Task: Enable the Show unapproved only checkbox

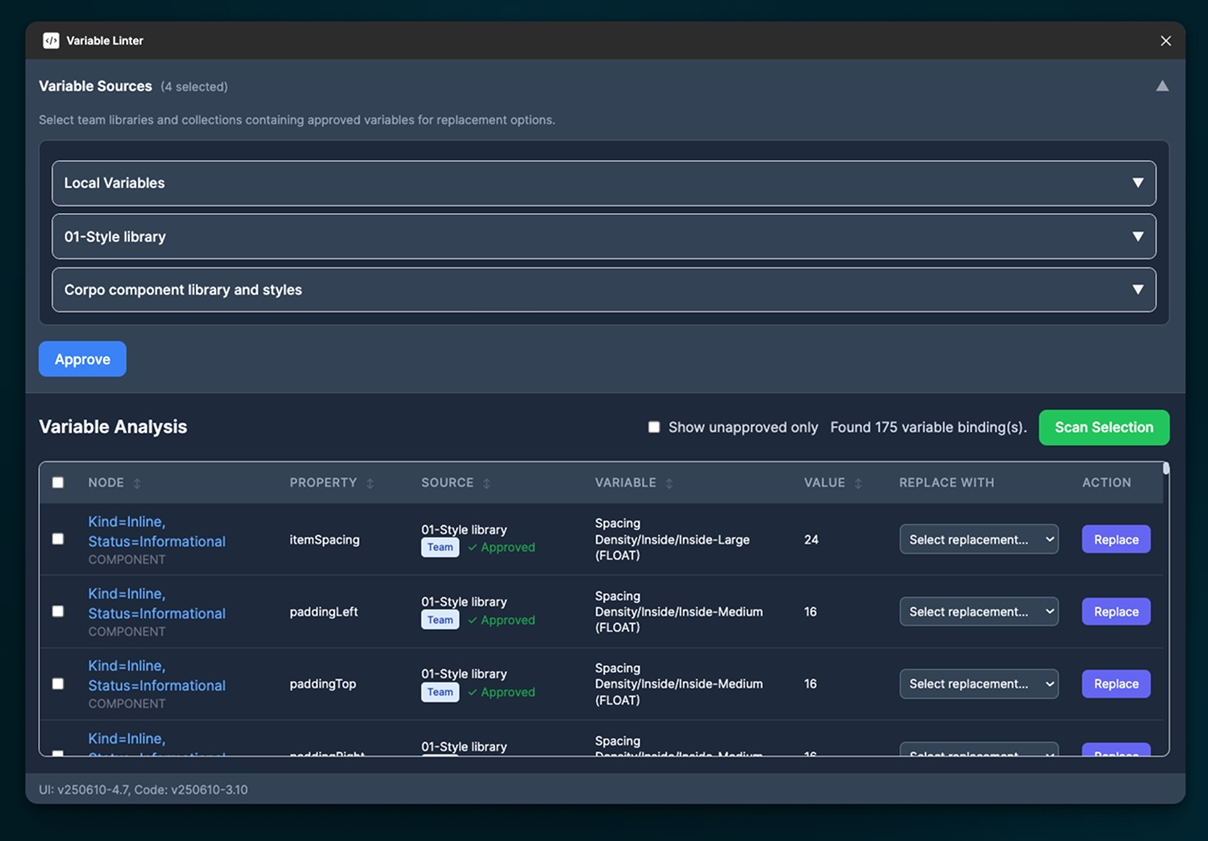Action: [654, 426]
